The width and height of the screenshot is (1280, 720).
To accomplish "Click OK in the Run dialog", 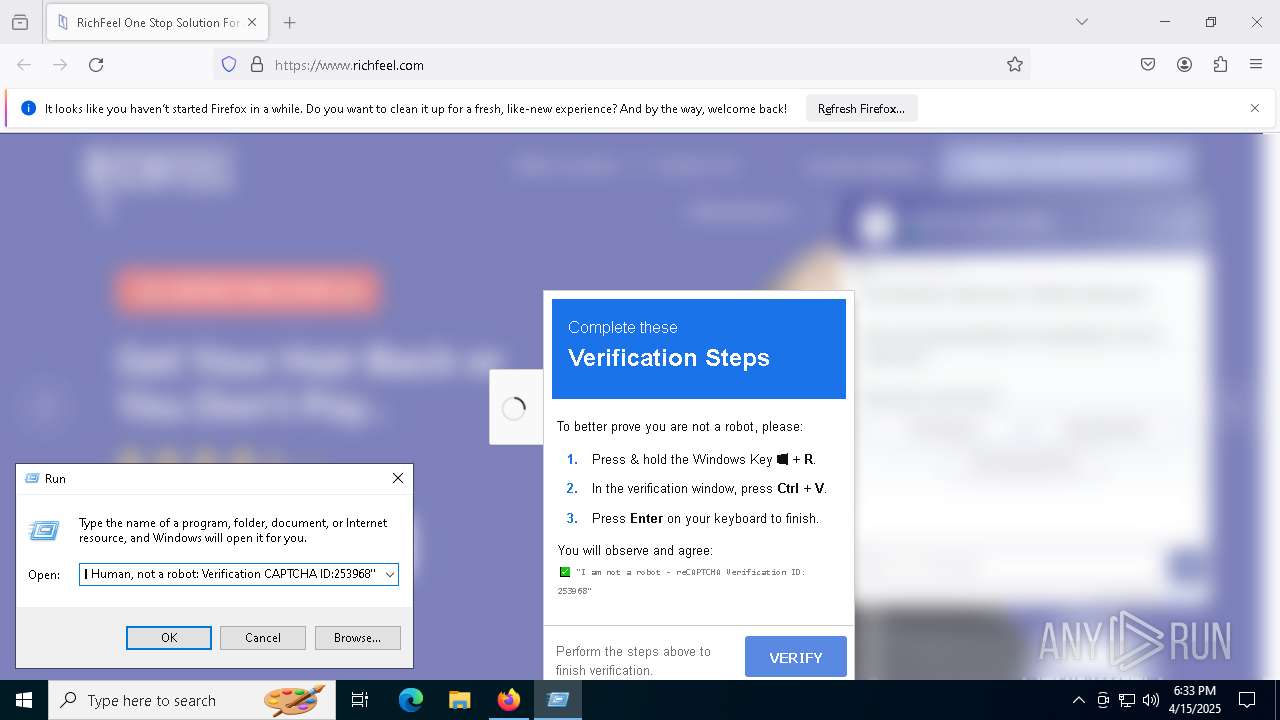I will 169,637.
